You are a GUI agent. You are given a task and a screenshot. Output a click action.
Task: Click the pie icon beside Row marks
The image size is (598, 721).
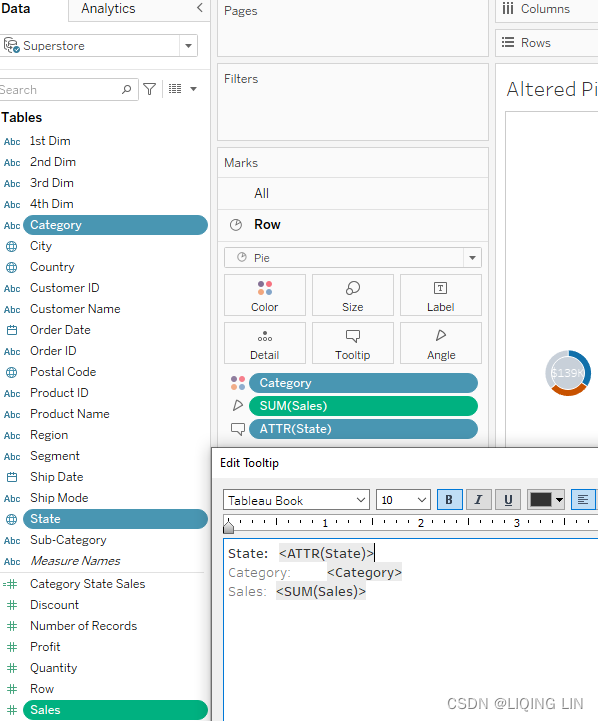pyautogui.click(x=236, y=225)
